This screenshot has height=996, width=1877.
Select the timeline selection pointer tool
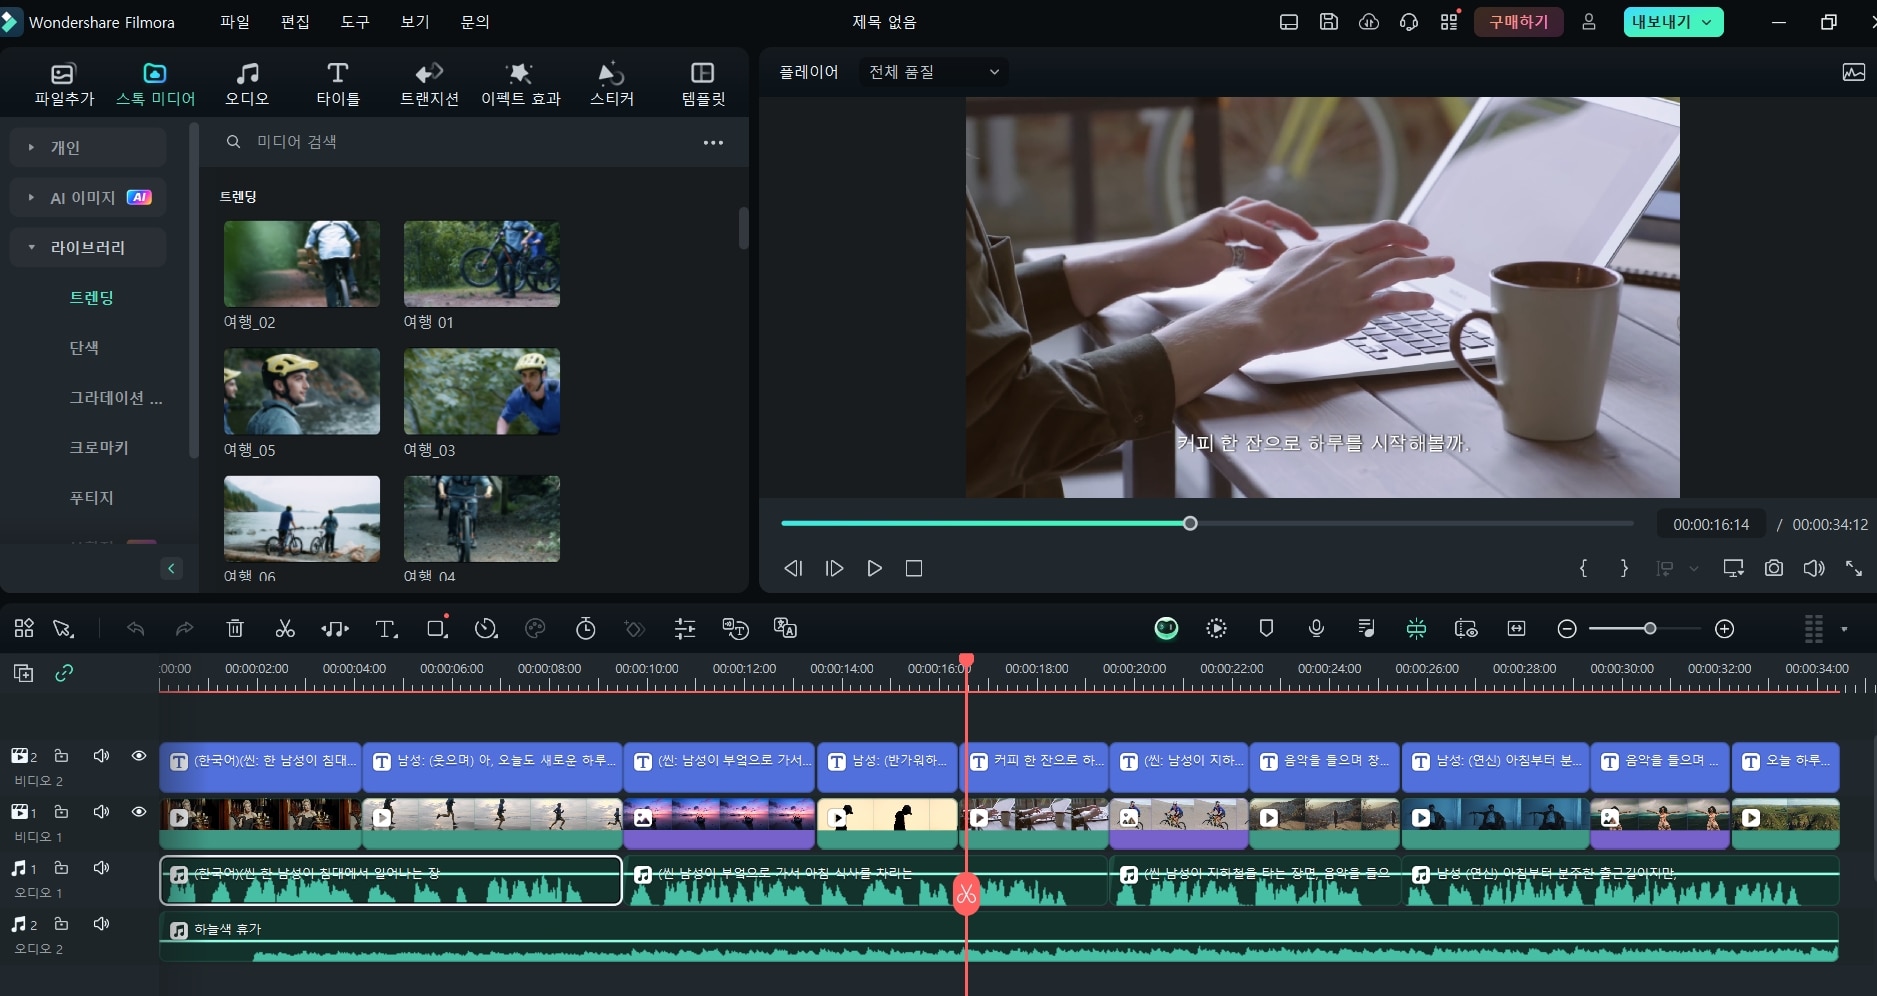[63, 628]
